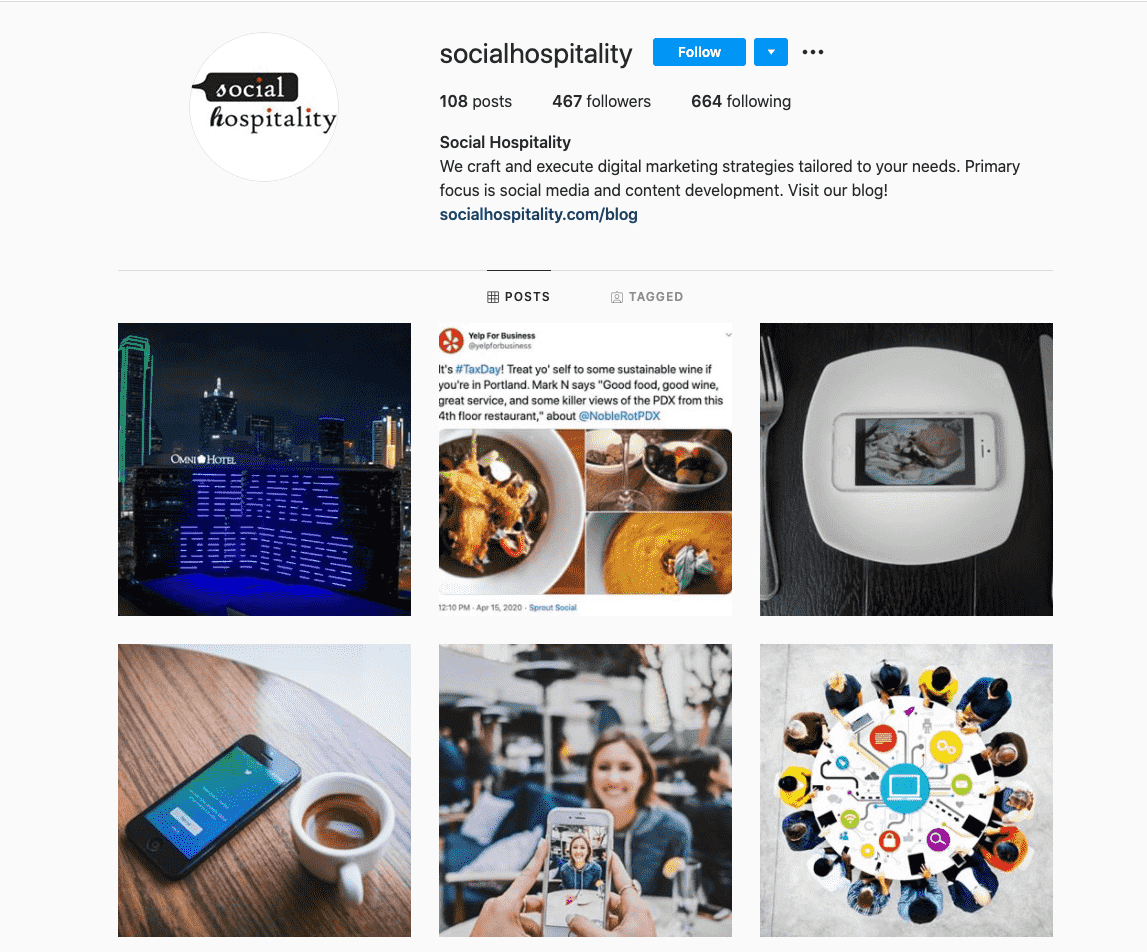The image size is (1147, 952).
Task: Open the Yelp For Business tweet post
Action: point(585,469)
